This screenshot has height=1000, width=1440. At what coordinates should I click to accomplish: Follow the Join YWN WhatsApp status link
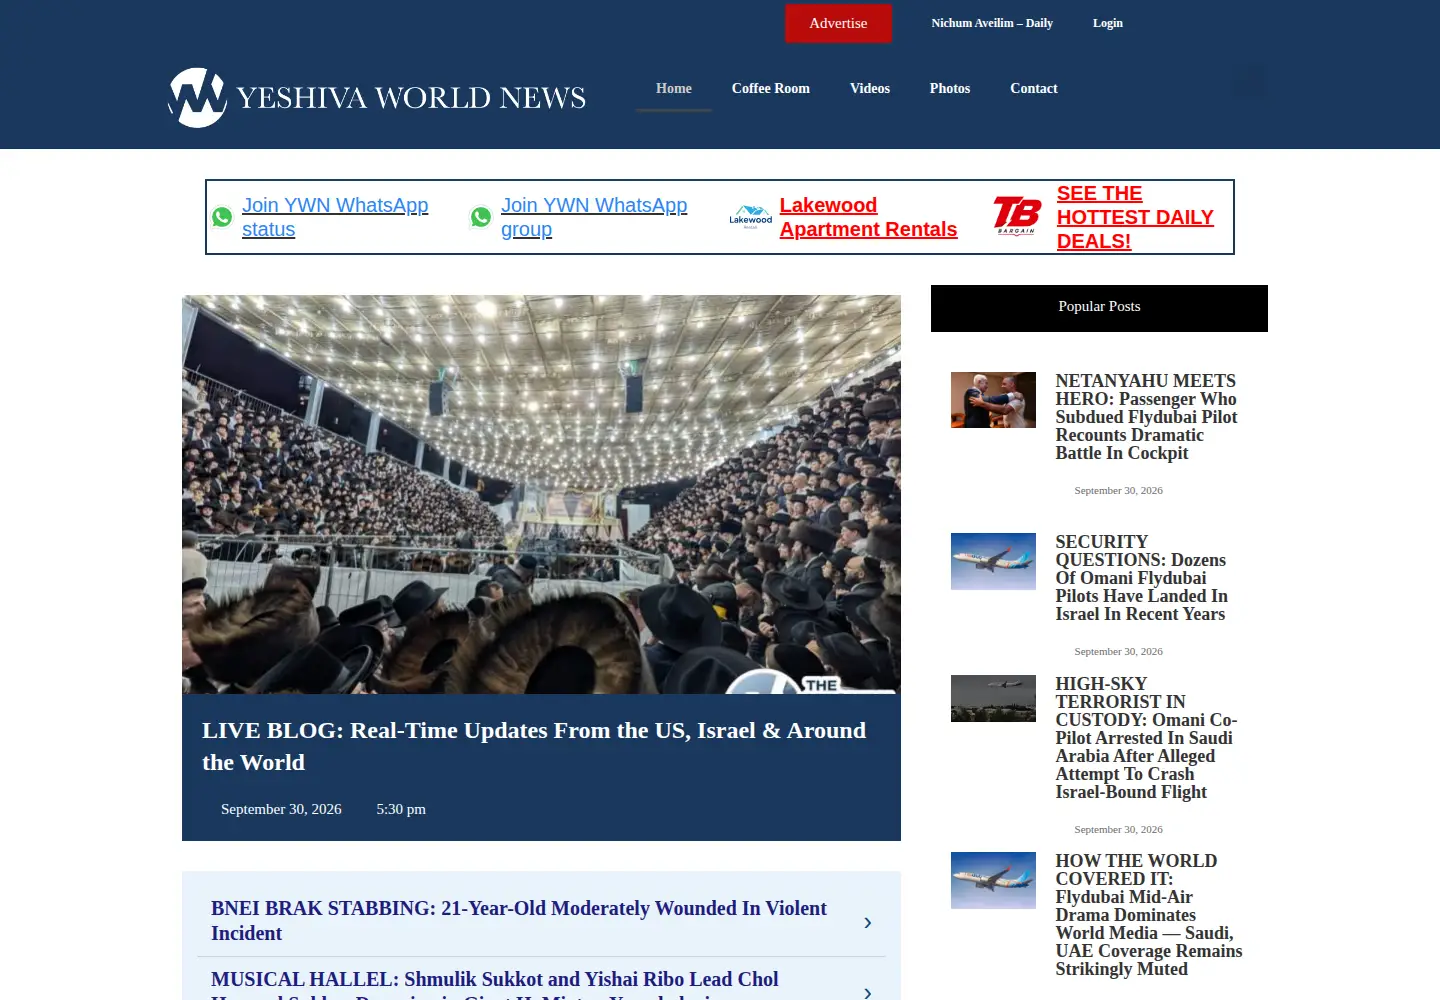[335, 217]
